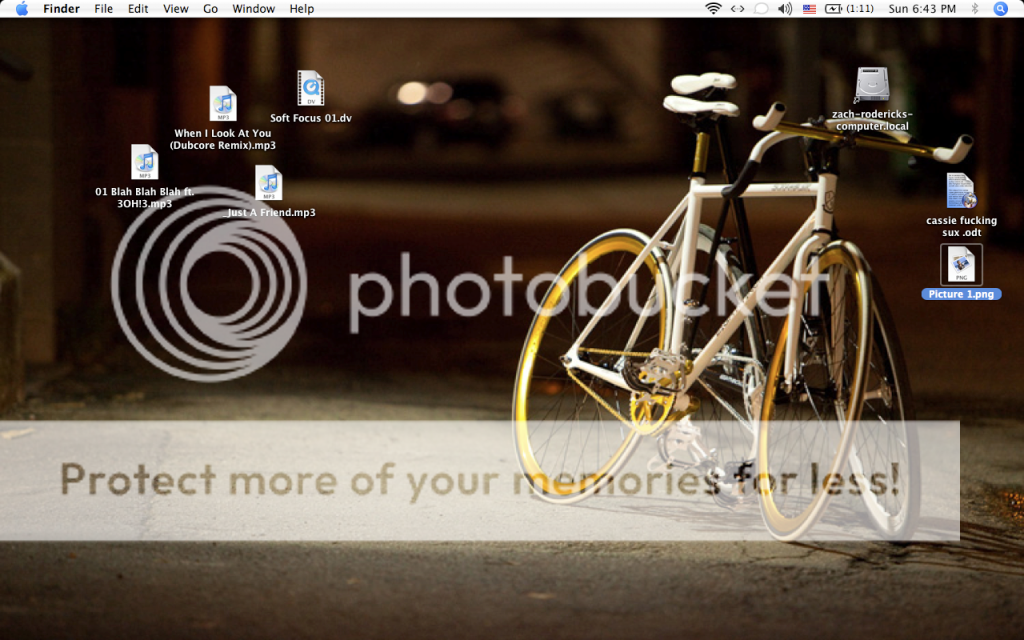Select the Picture 1.png file icon
Image resolution: width=1024 pixels, height=640 pixels.
pyautogui.click(x=961, y=266)
